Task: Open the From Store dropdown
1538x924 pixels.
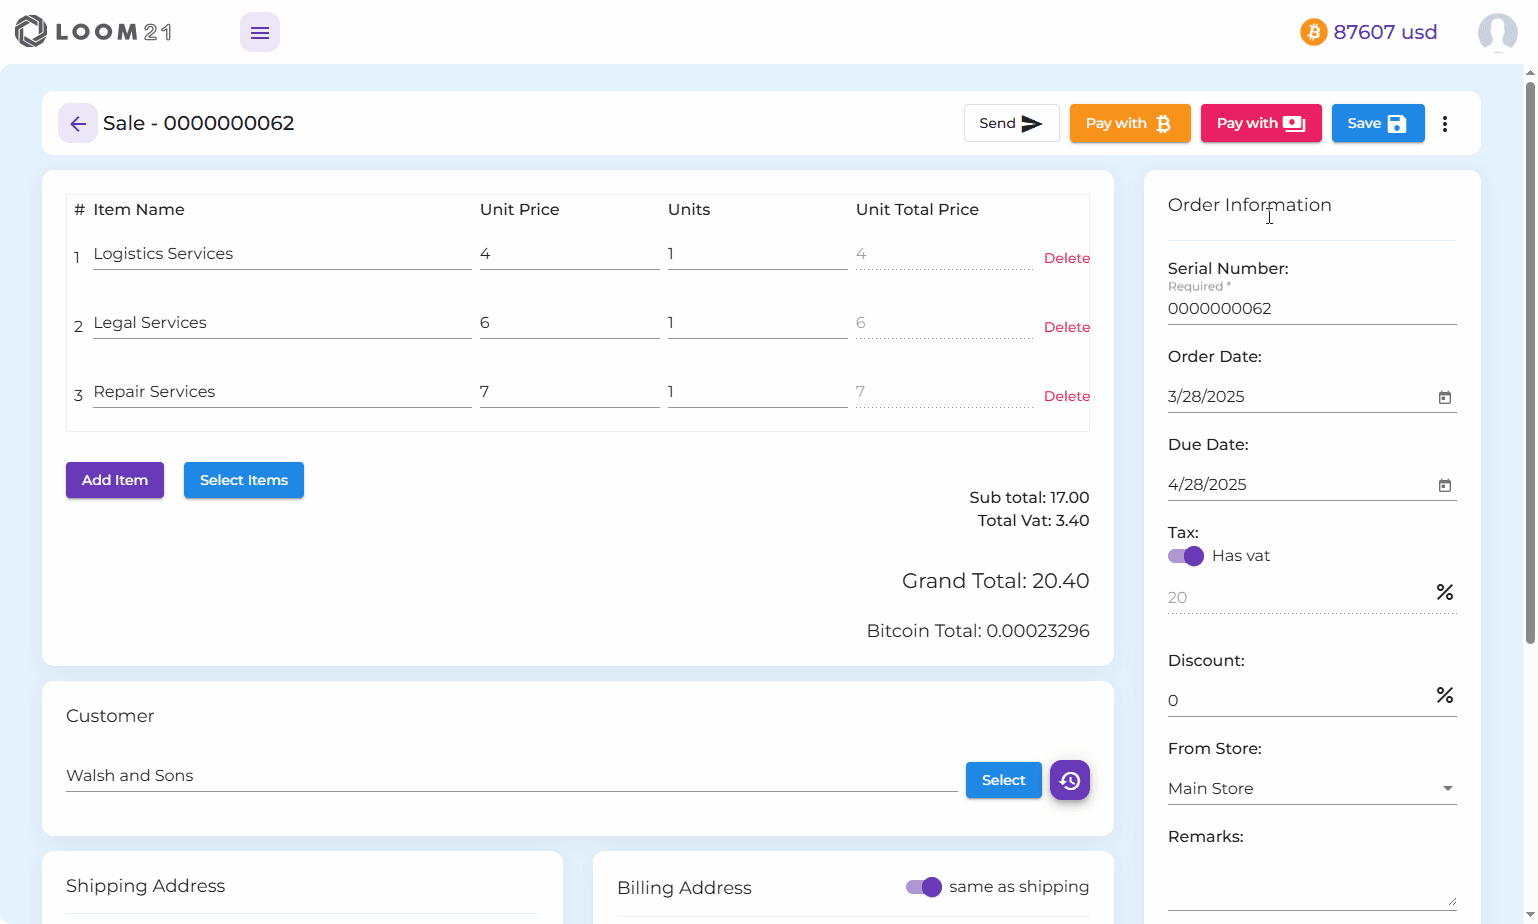Action: (x=1312, y=789)
